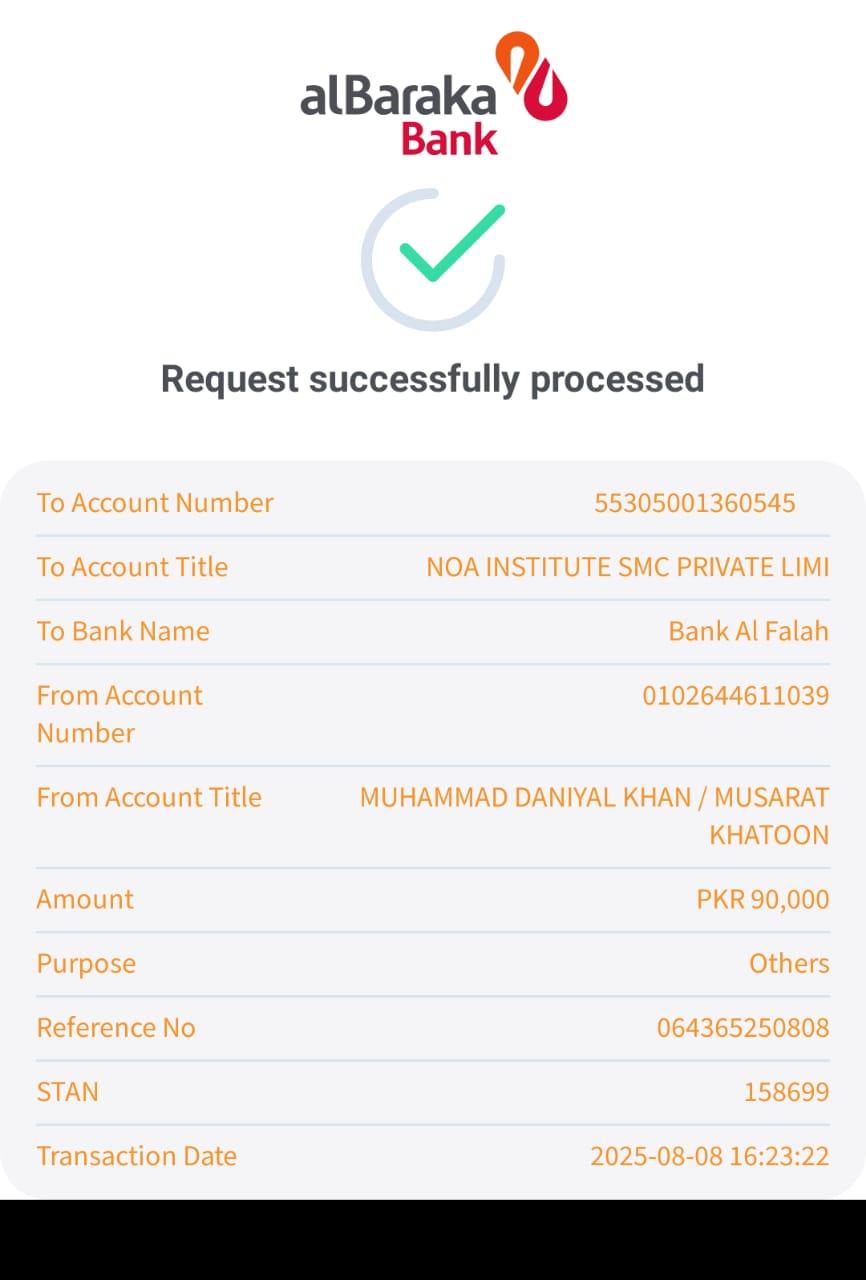Select From Account Number 0102644611039
Viewport: 866px width, 1280px height.
point(735,695)
